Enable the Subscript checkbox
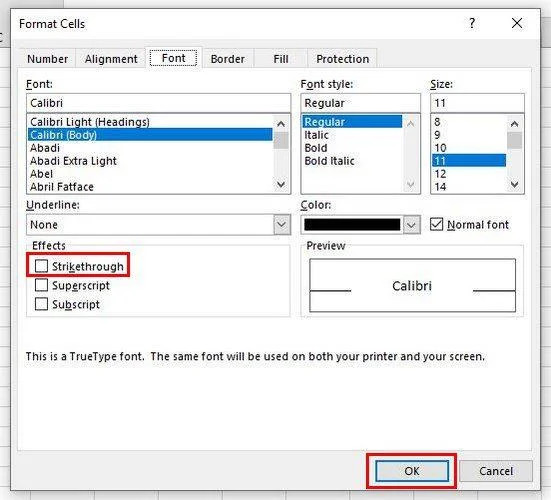Viewport: 551px width, 500px height. pyautogui.click(x=41, y=304)
